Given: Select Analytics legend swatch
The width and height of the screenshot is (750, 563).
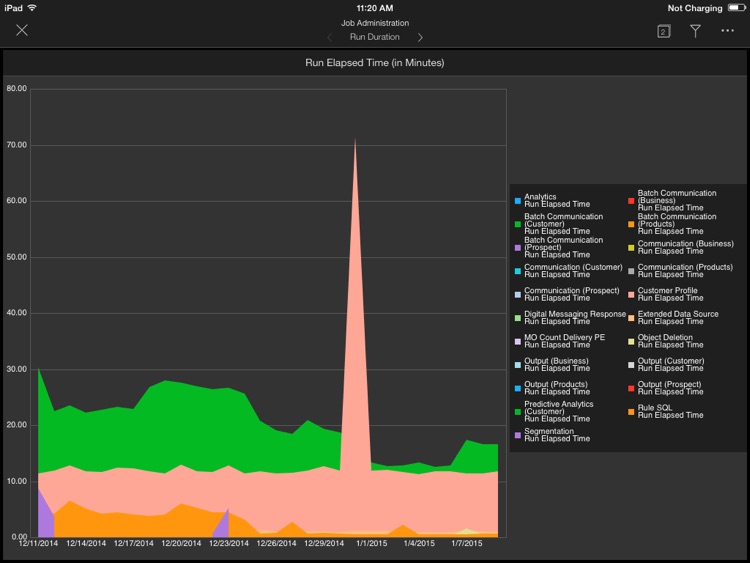Looking at the screenshot, I should coord(518,201).
